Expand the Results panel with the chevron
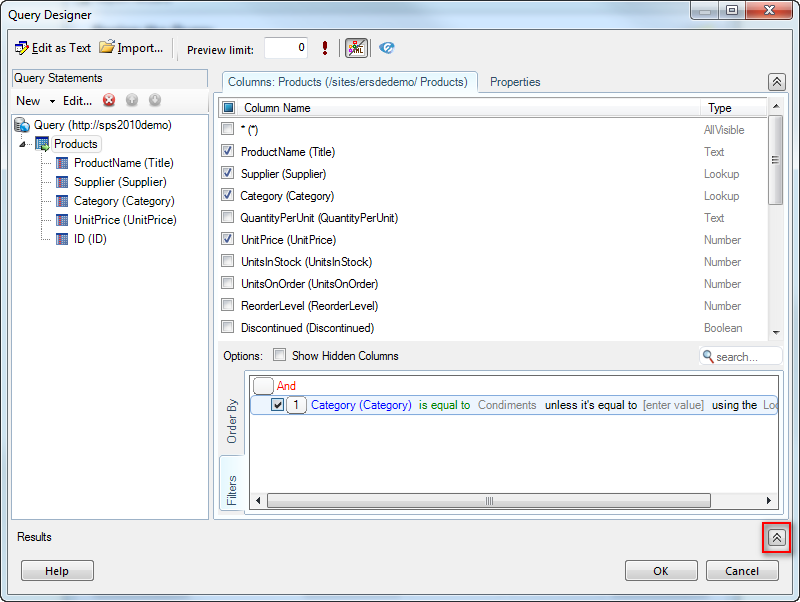 coord(777,537)
